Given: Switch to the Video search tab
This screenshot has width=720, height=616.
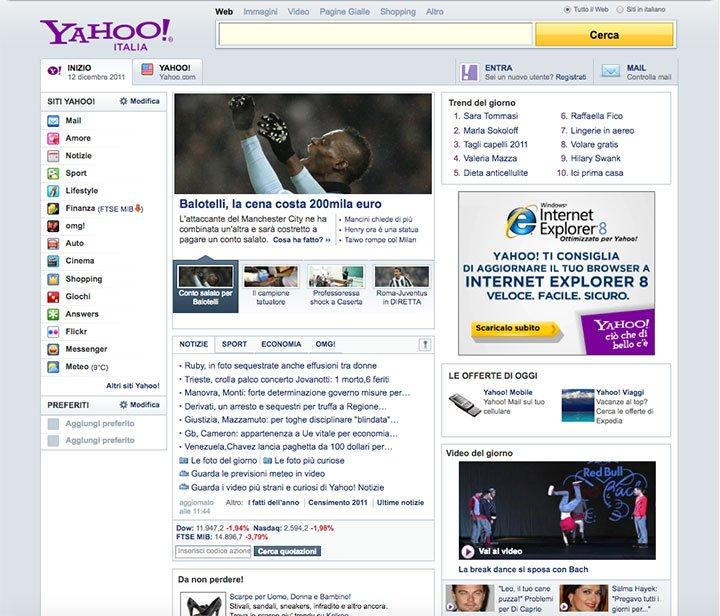Looking at the screenshot, I should pos(298,12).
